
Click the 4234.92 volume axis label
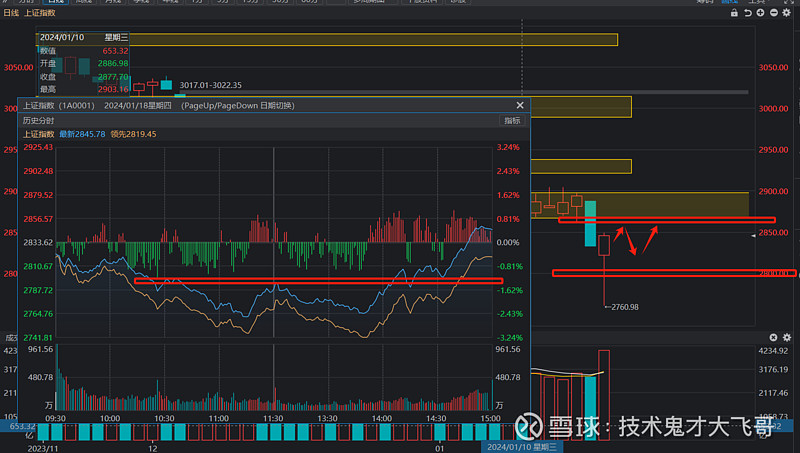(x=773, y=351)
